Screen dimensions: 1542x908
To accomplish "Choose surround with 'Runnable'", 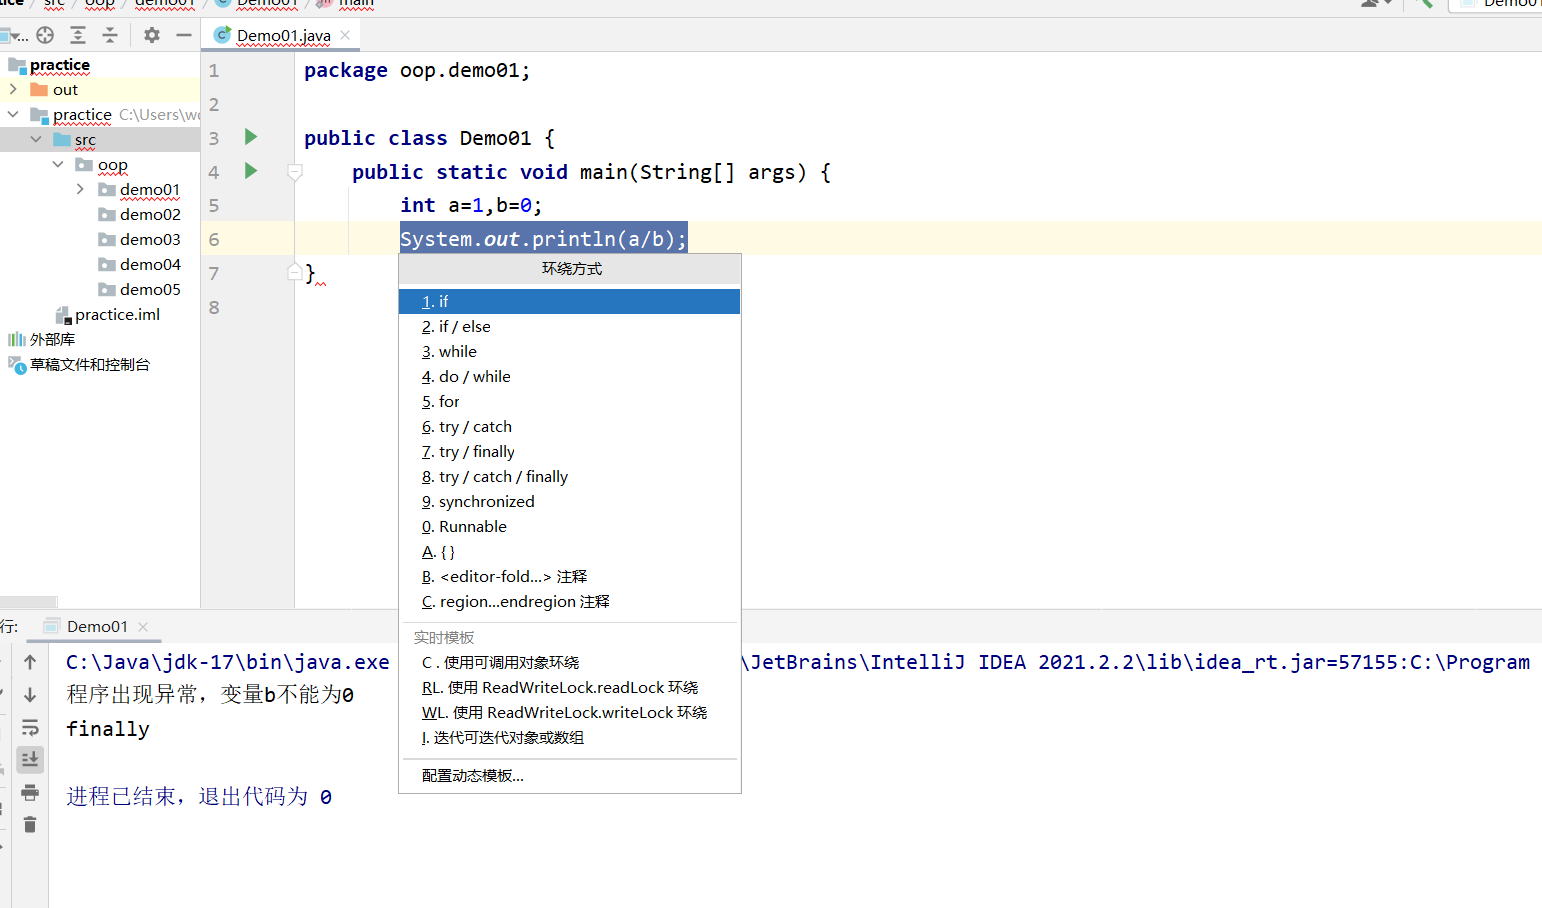I will coord(569,526).
